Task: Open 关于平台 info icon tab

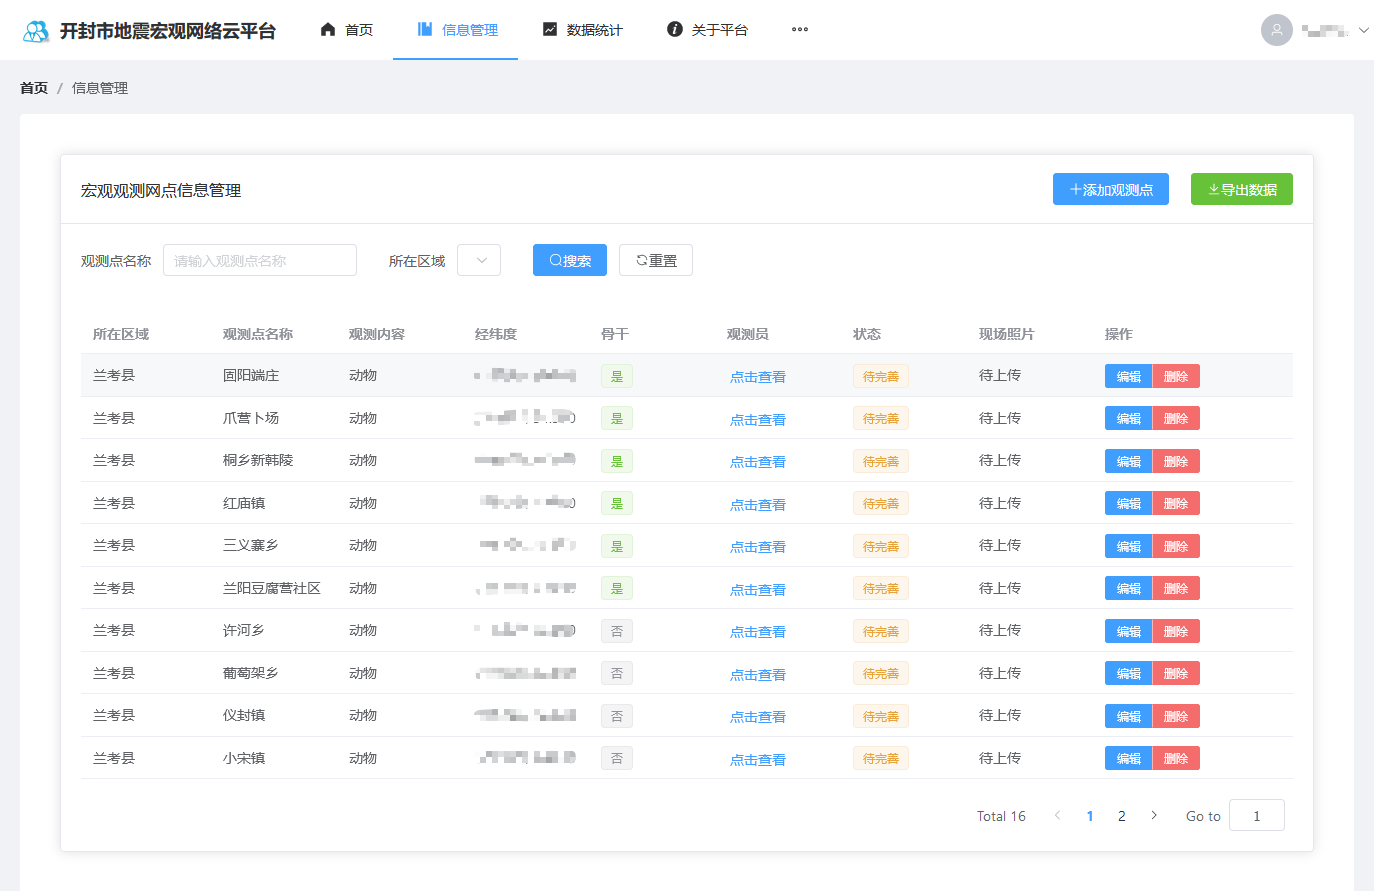Action: 675,30
